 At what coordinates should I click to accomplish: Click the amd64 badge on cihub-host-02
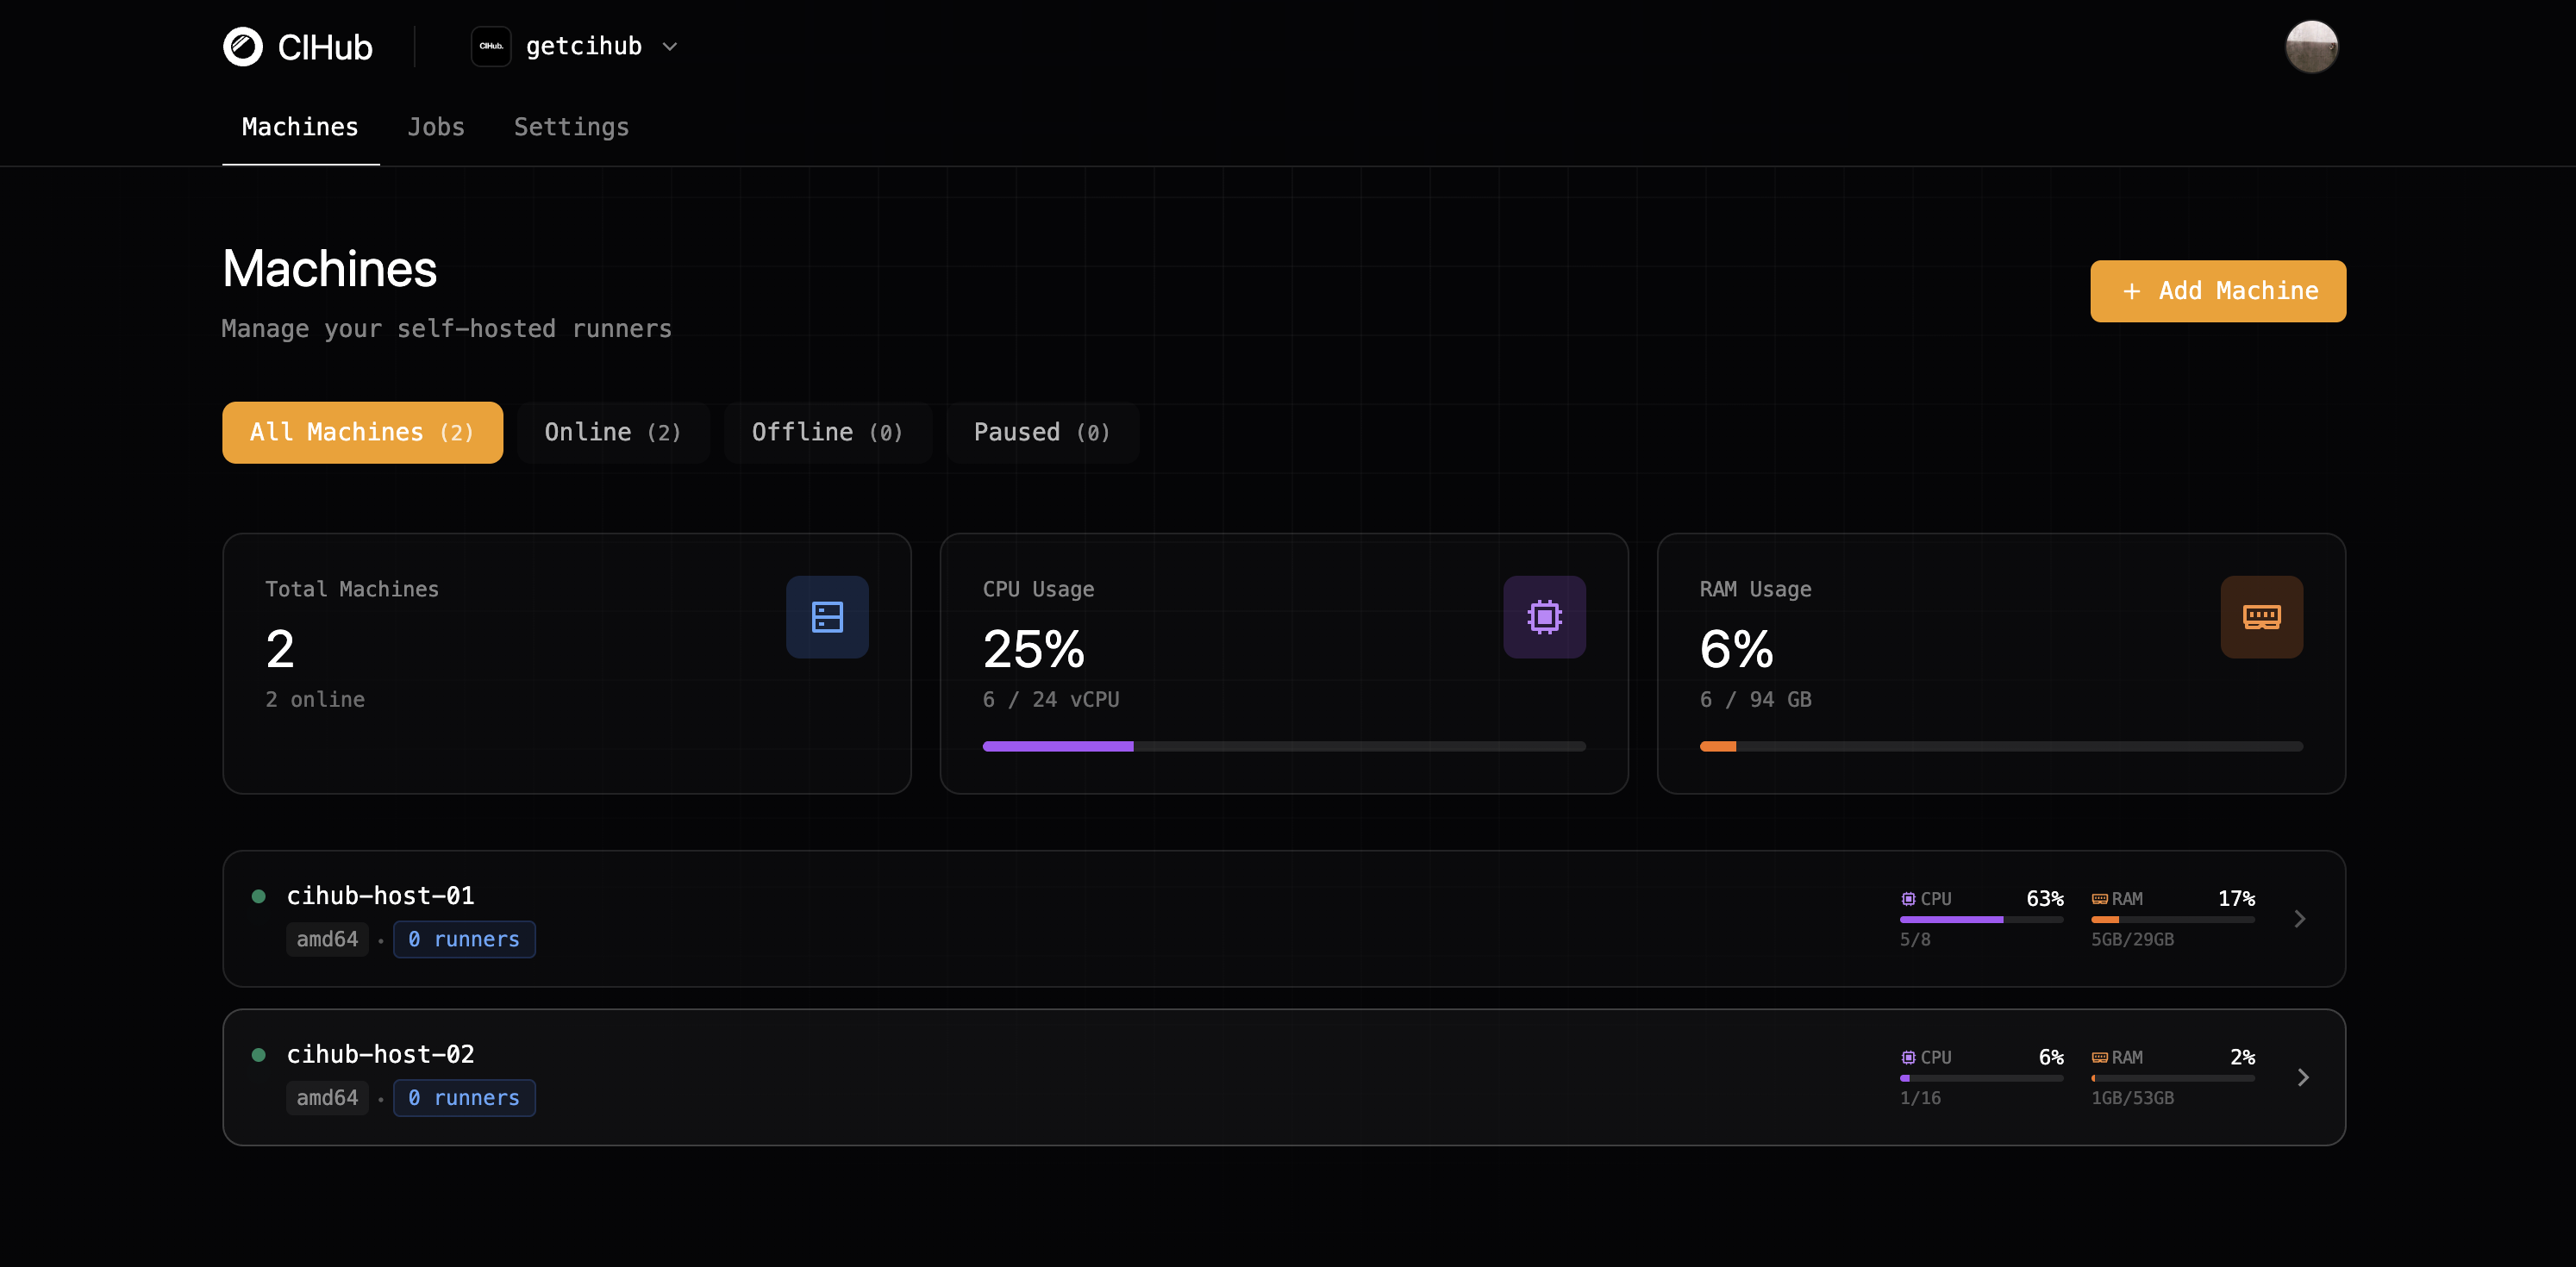point(327,1097)
